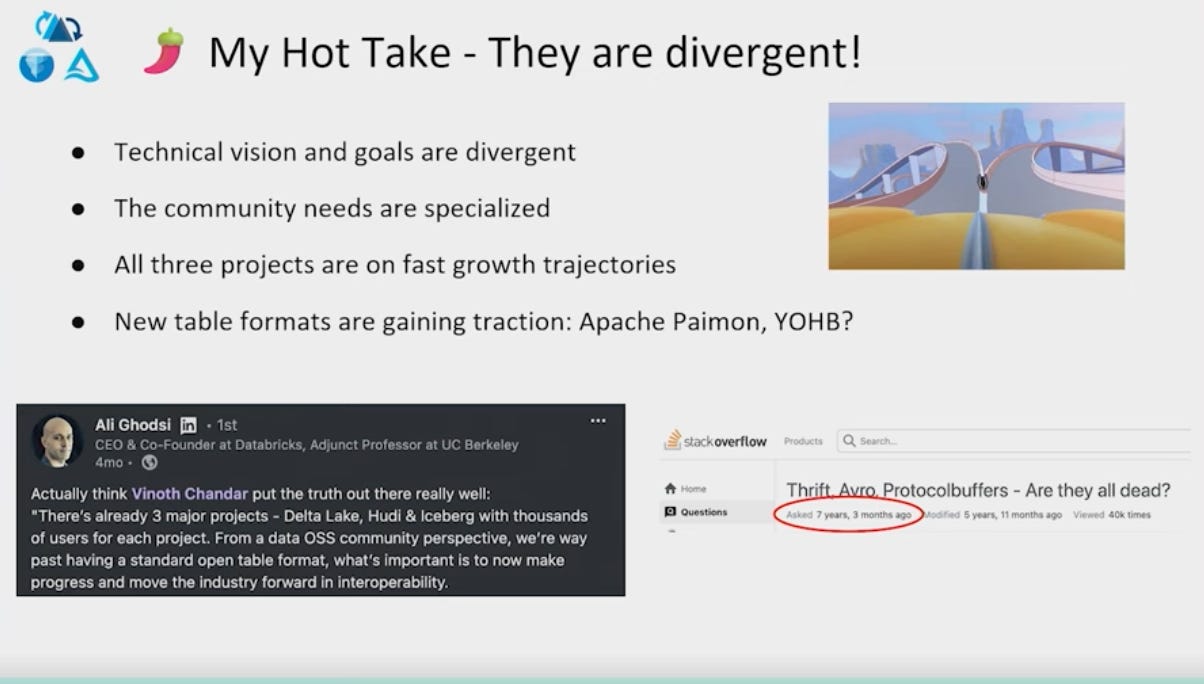
Task: Select Home in the Stack Overflow sidebar
Action: tap(693, 489)
